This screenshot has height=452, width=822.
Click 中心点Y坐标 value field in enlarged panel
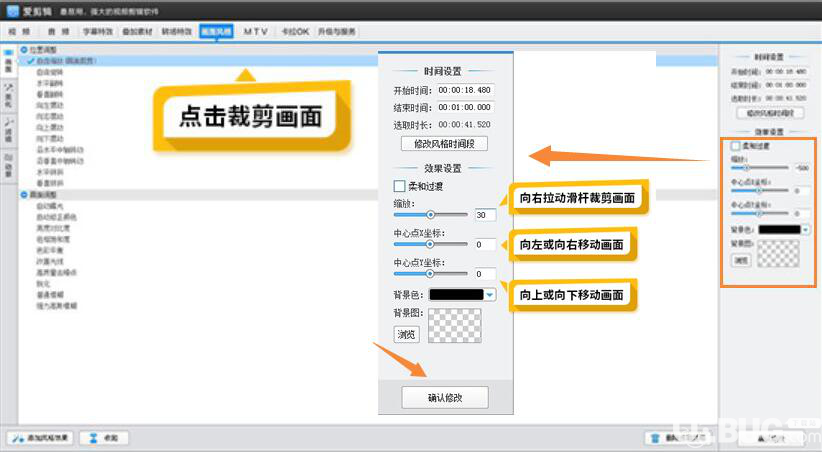coord(485,274)
